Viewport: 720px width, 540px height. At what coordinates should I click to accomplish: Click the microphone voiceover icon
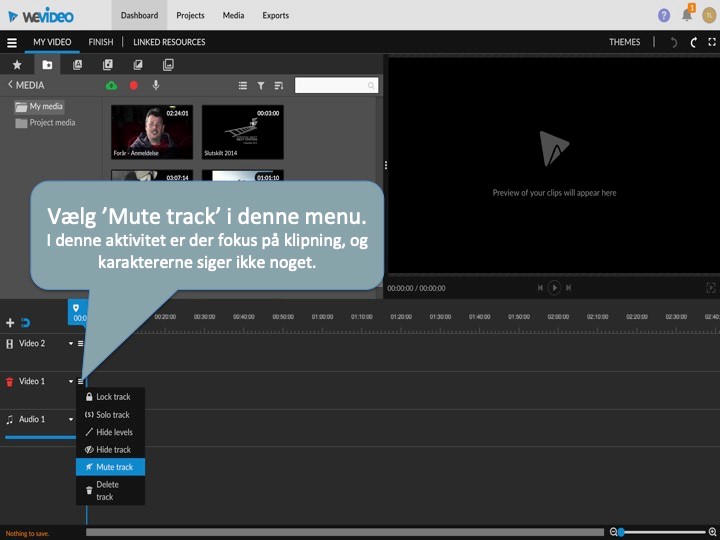(156, 85)
